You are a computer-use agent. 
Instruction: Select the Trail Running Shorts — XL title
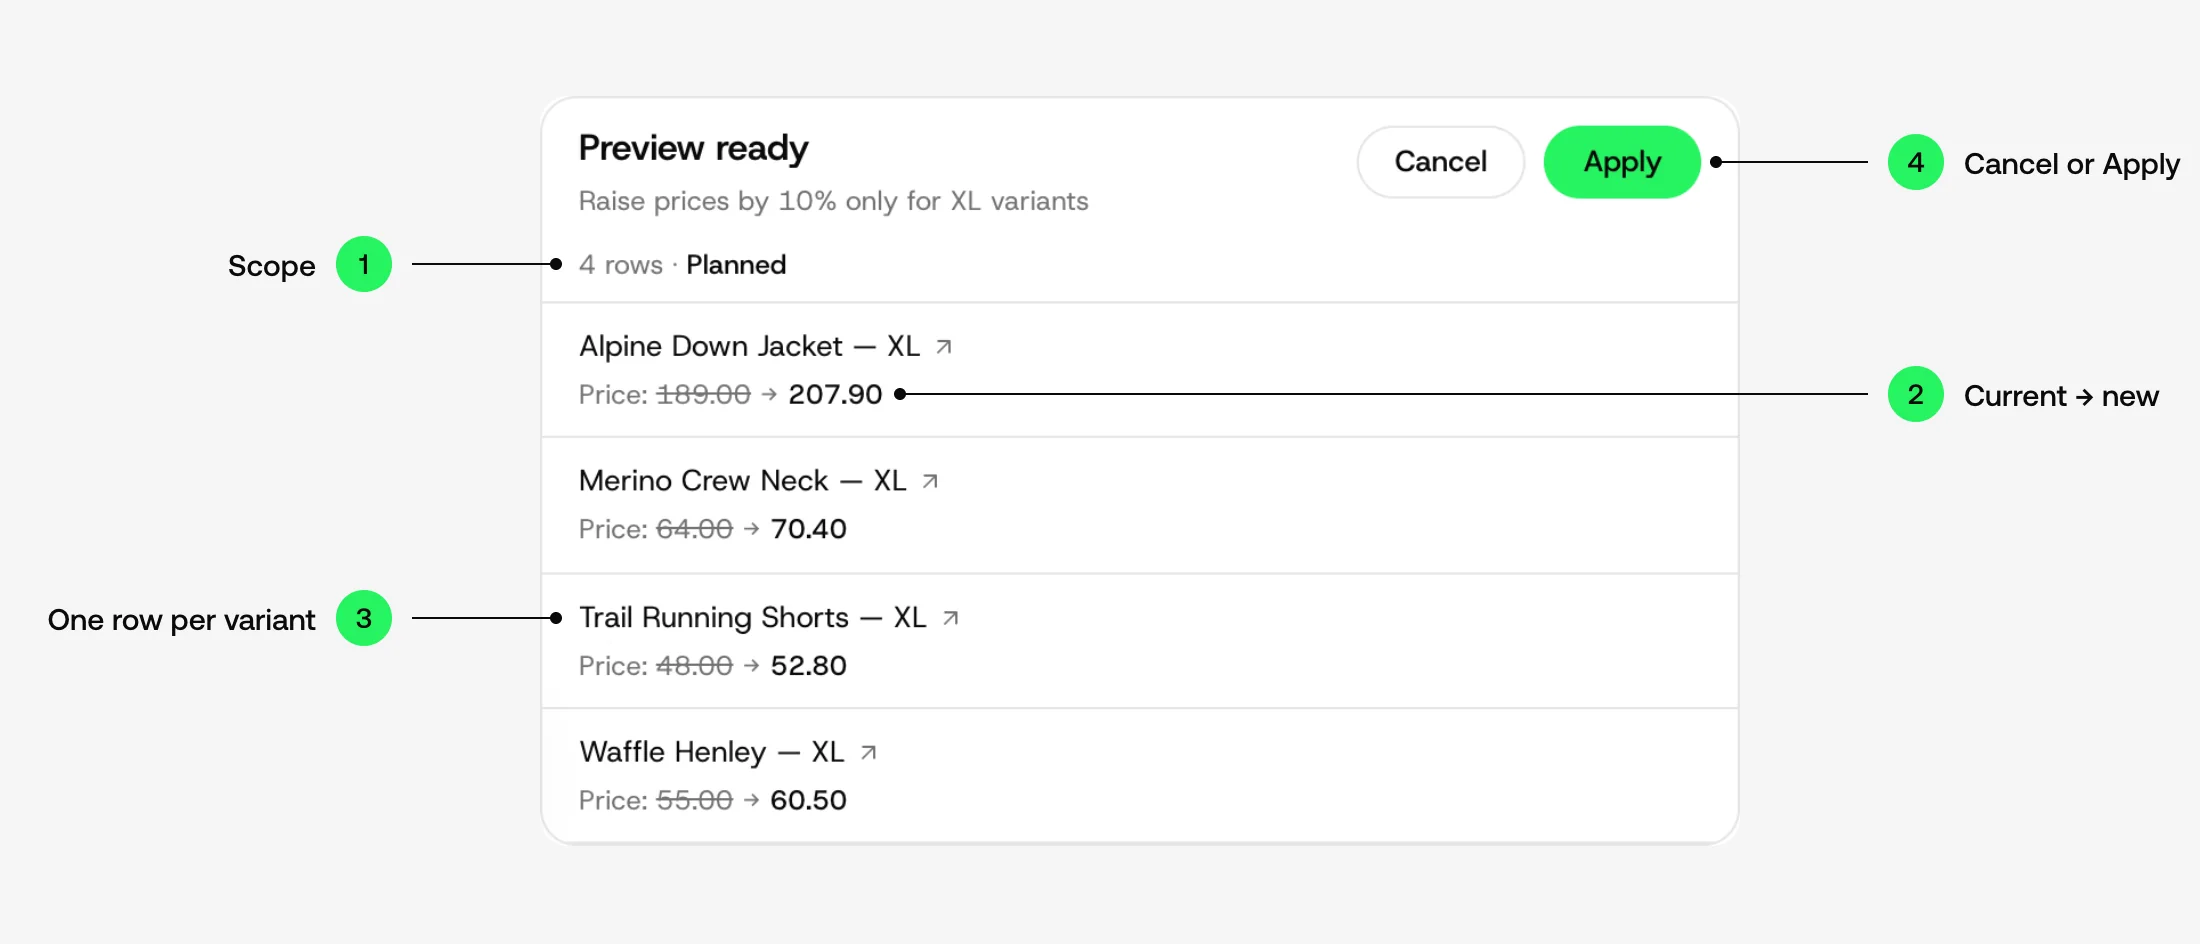(x=753, y=618)
